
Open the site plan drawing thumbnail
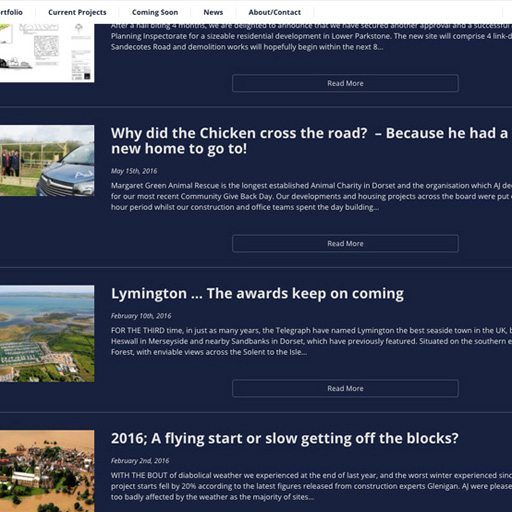point(47,53)
